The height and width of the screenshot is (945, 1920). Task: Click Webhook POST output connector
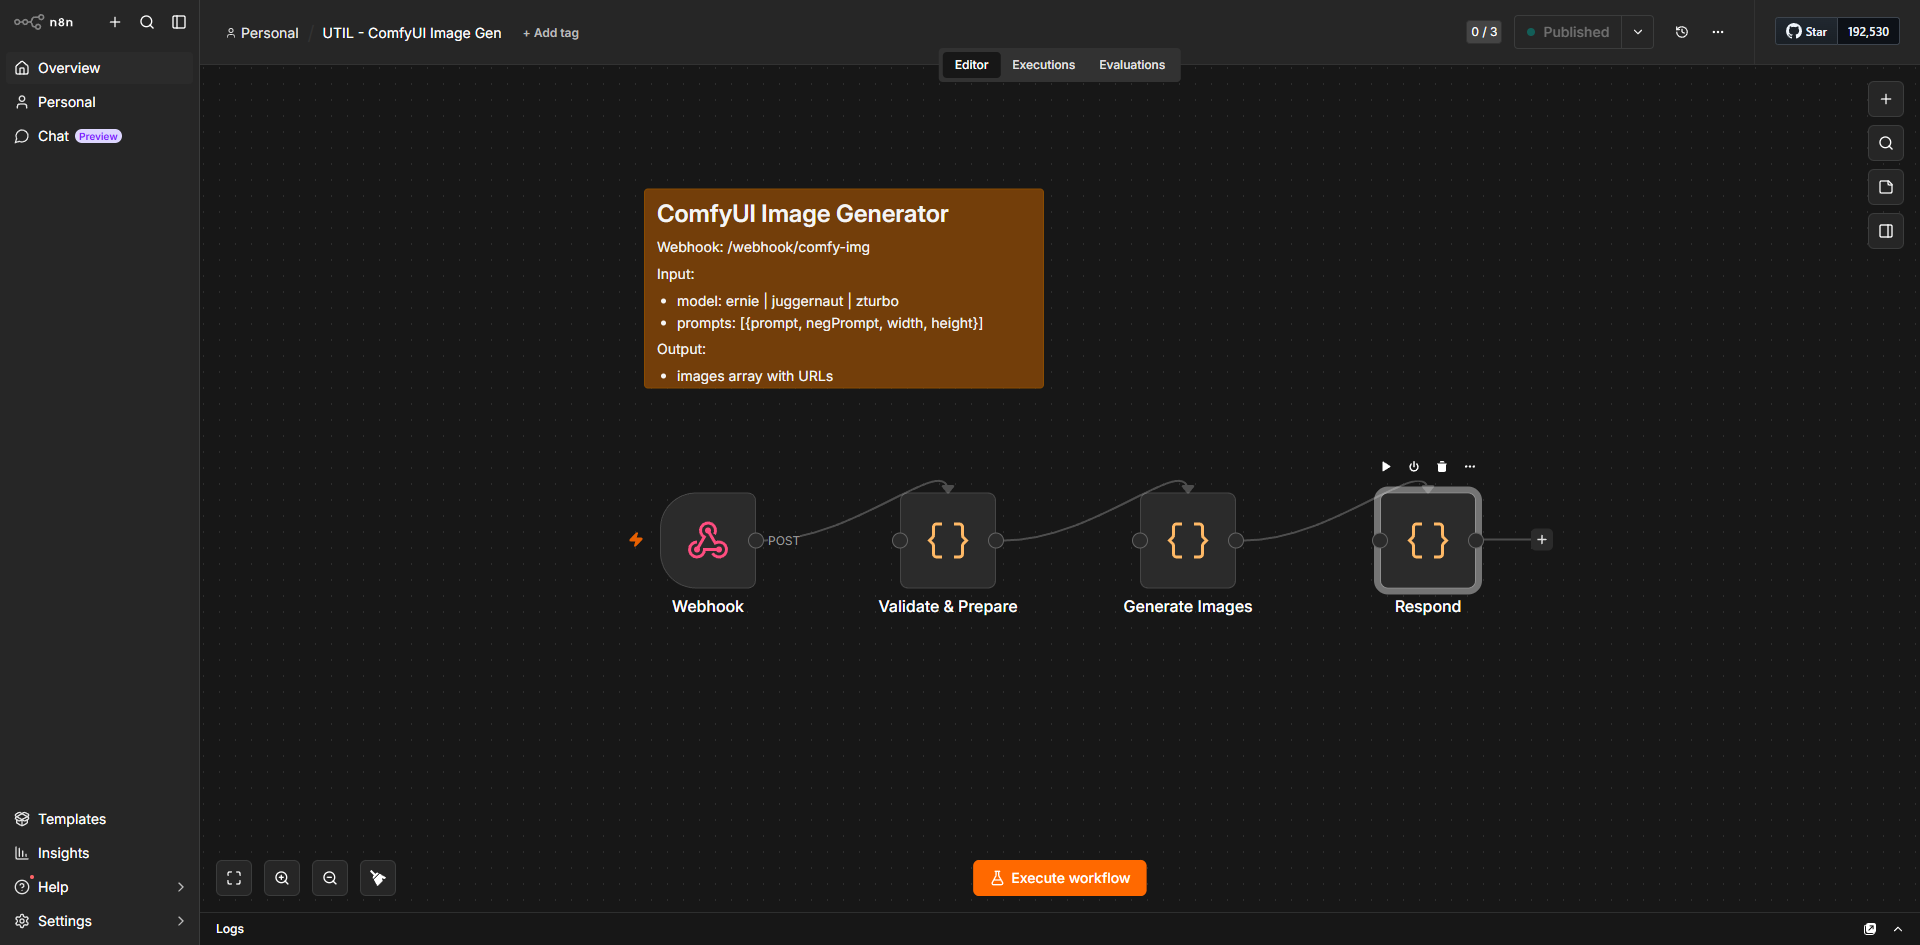pyautogui.click(x=756, y=540)
